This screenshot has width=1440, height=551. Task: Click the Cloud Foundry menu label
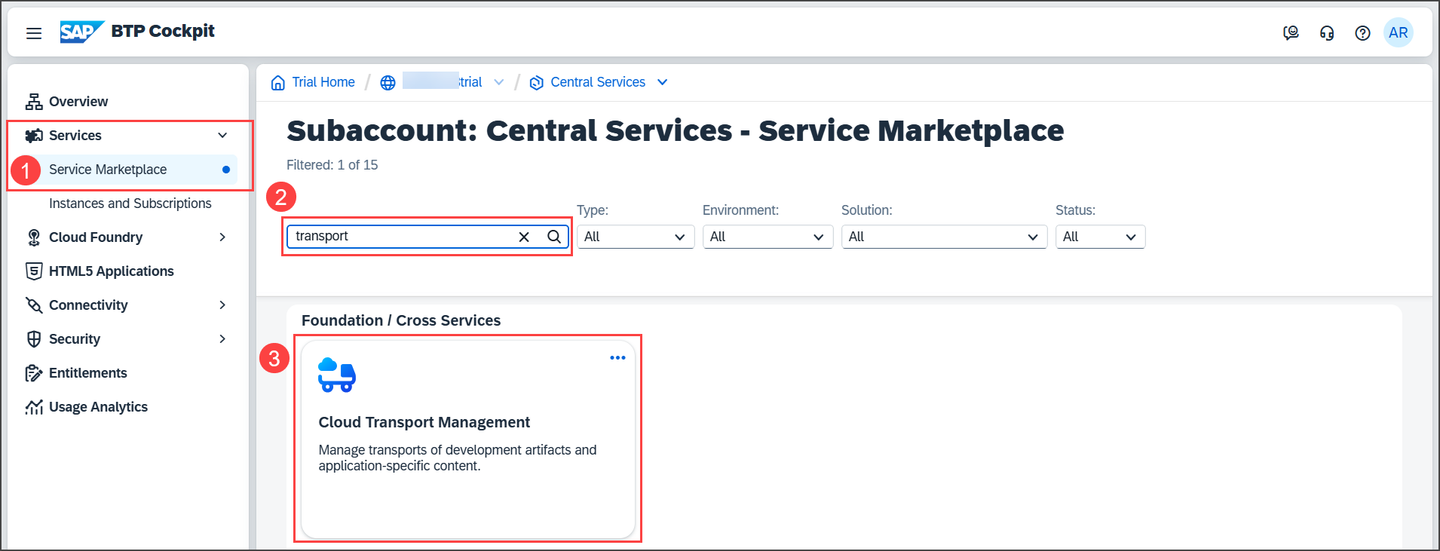96,237
